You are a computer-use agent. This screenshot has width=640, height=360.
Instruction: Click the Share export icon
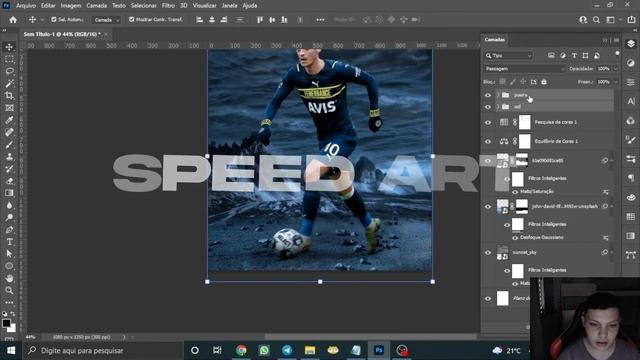(631, 20)
